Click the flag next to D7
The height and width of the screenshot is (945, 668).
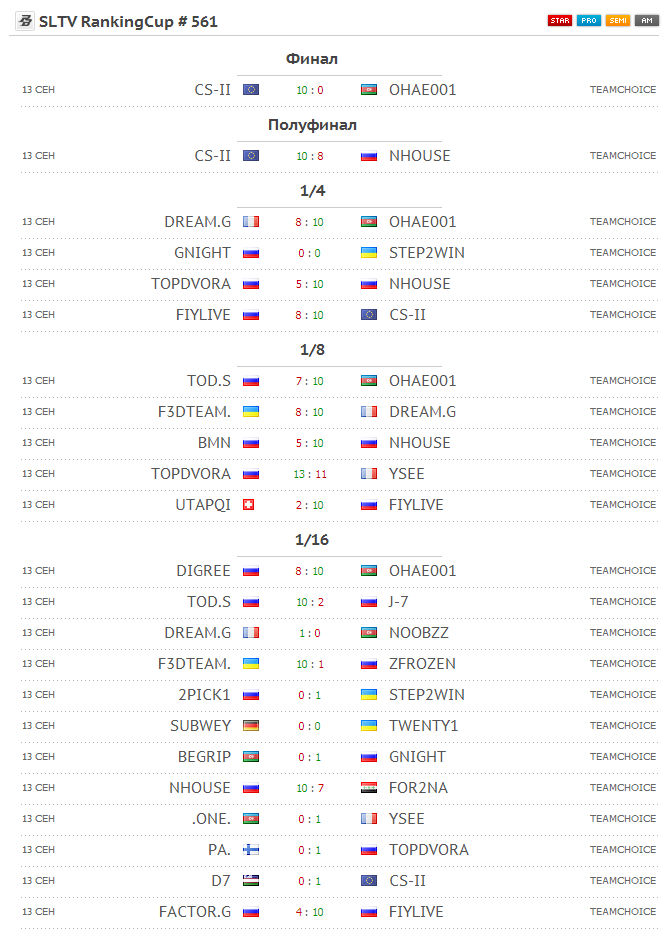click(x=251, y=881)
